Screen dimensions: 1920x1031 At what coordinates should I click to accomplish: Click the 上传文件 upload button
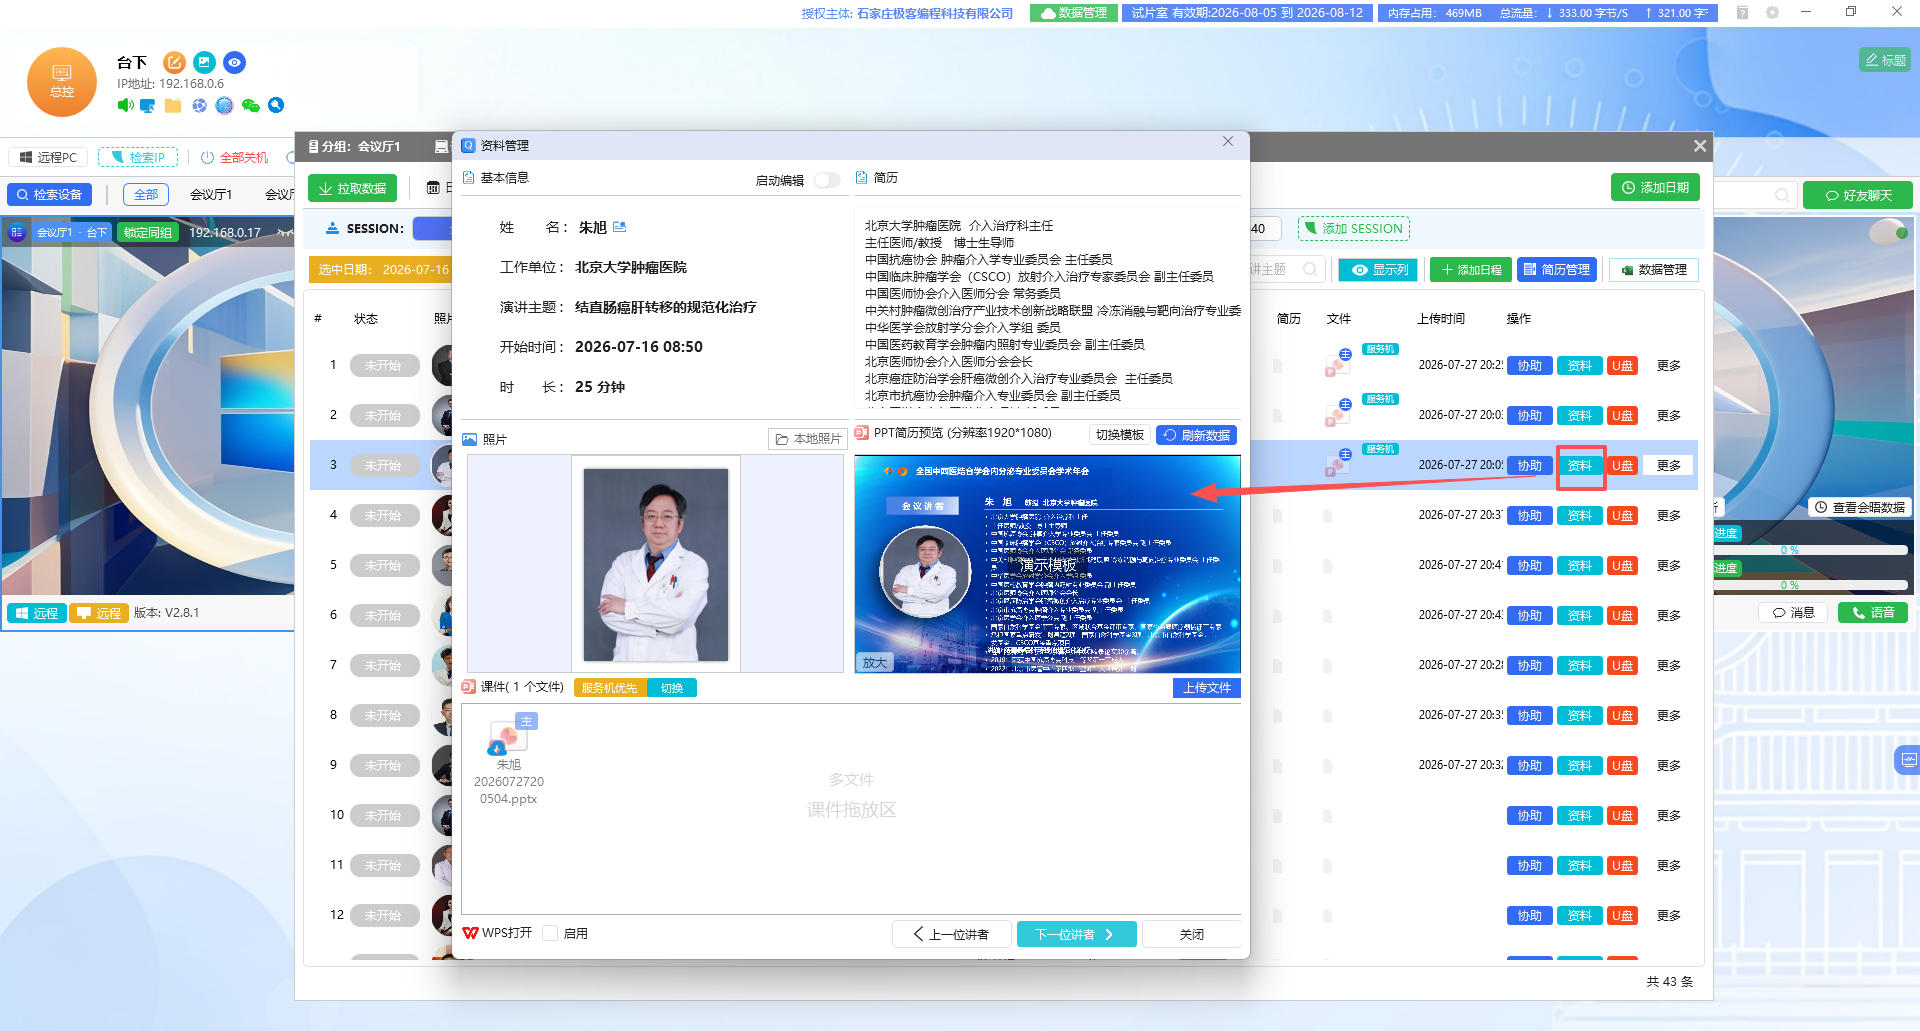pyautogui.click(x=1207, y=688)
